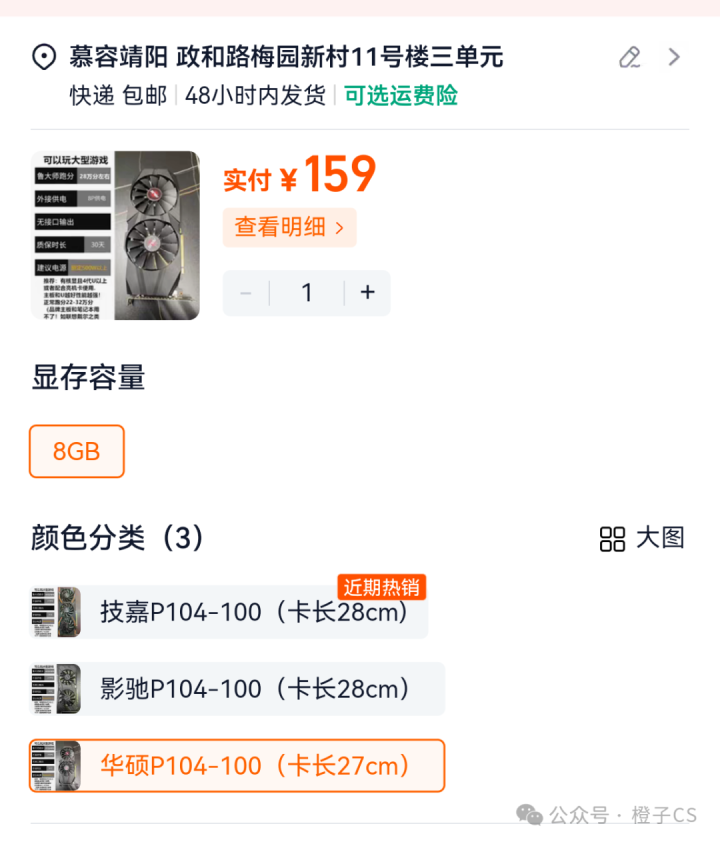Screen dimensions: 720x844
Task: Decrease quantity with the minus button
Action: (246, 293)
